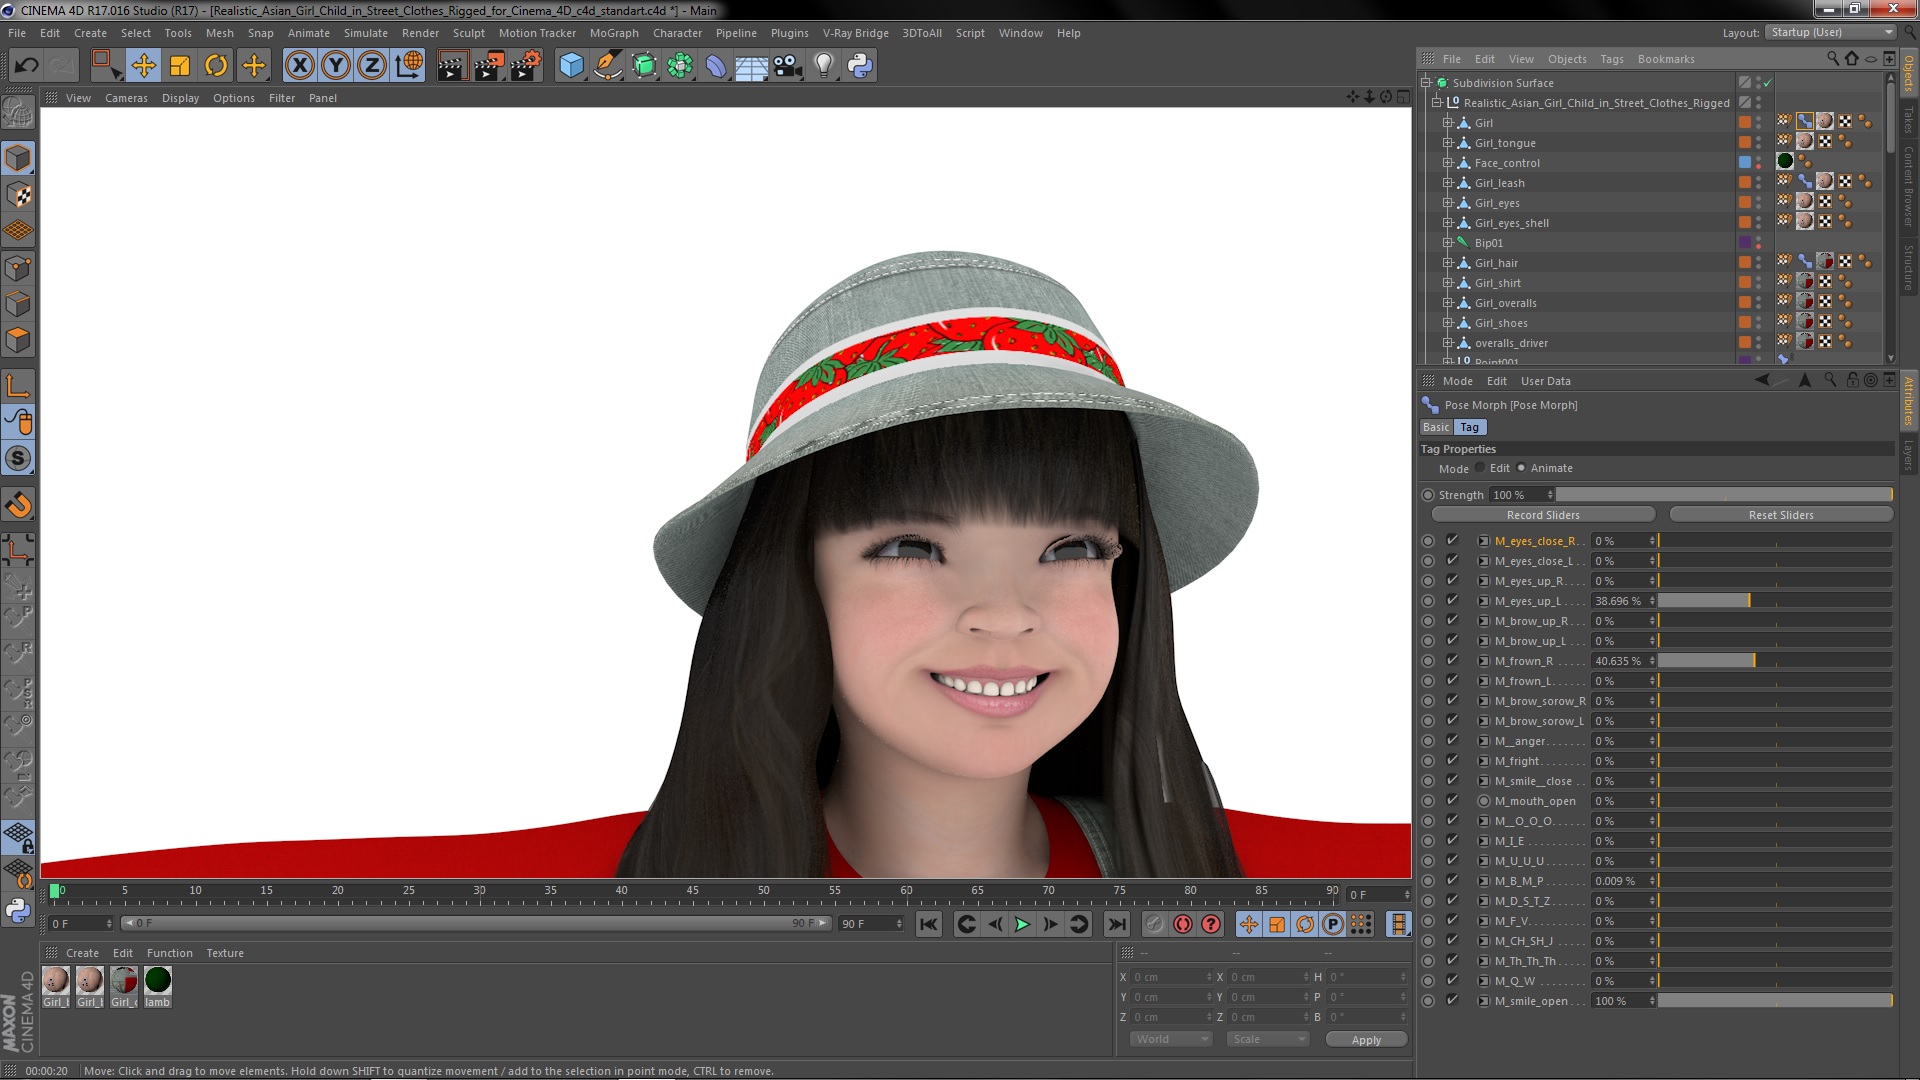Toggle M_B_M_P checkbox
This screenshot has width=1920, height=1080.
[x=1452, y=881]
